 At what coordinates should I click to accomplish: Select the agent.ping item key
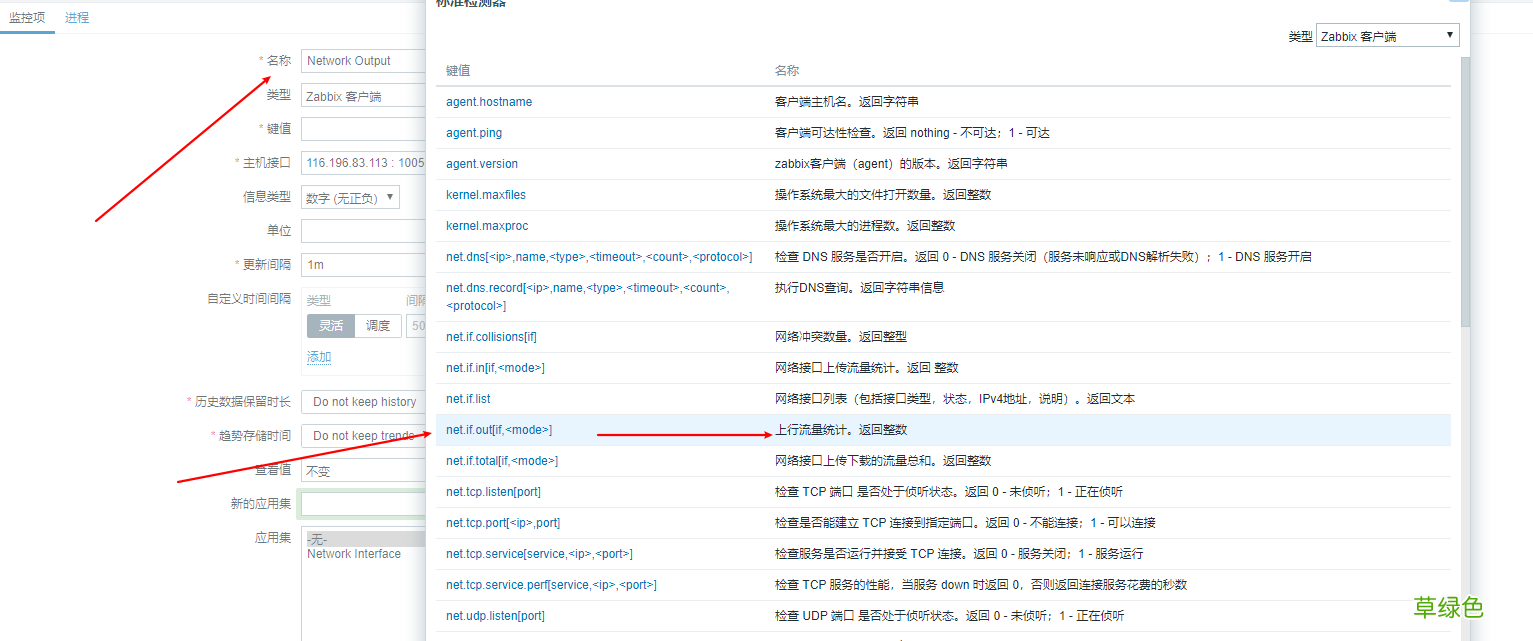coord(473,132)
